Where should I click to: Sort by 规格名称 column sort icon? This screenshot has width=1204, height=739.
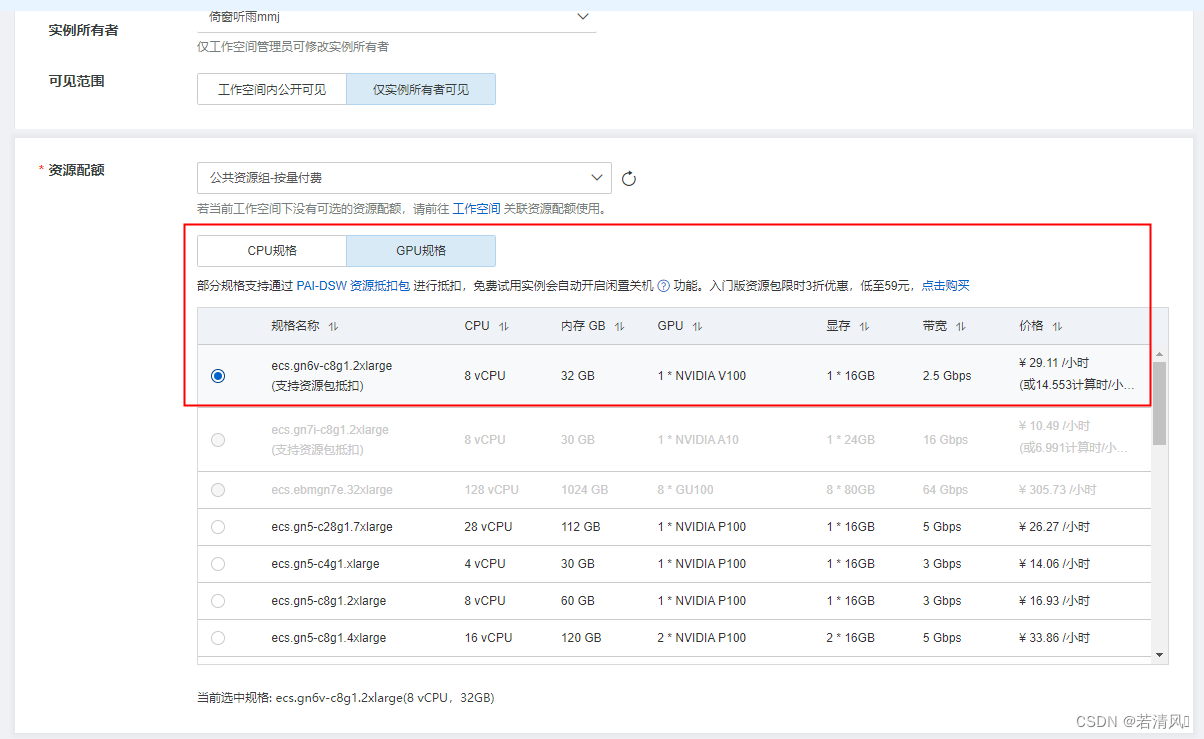pos(334,326)
